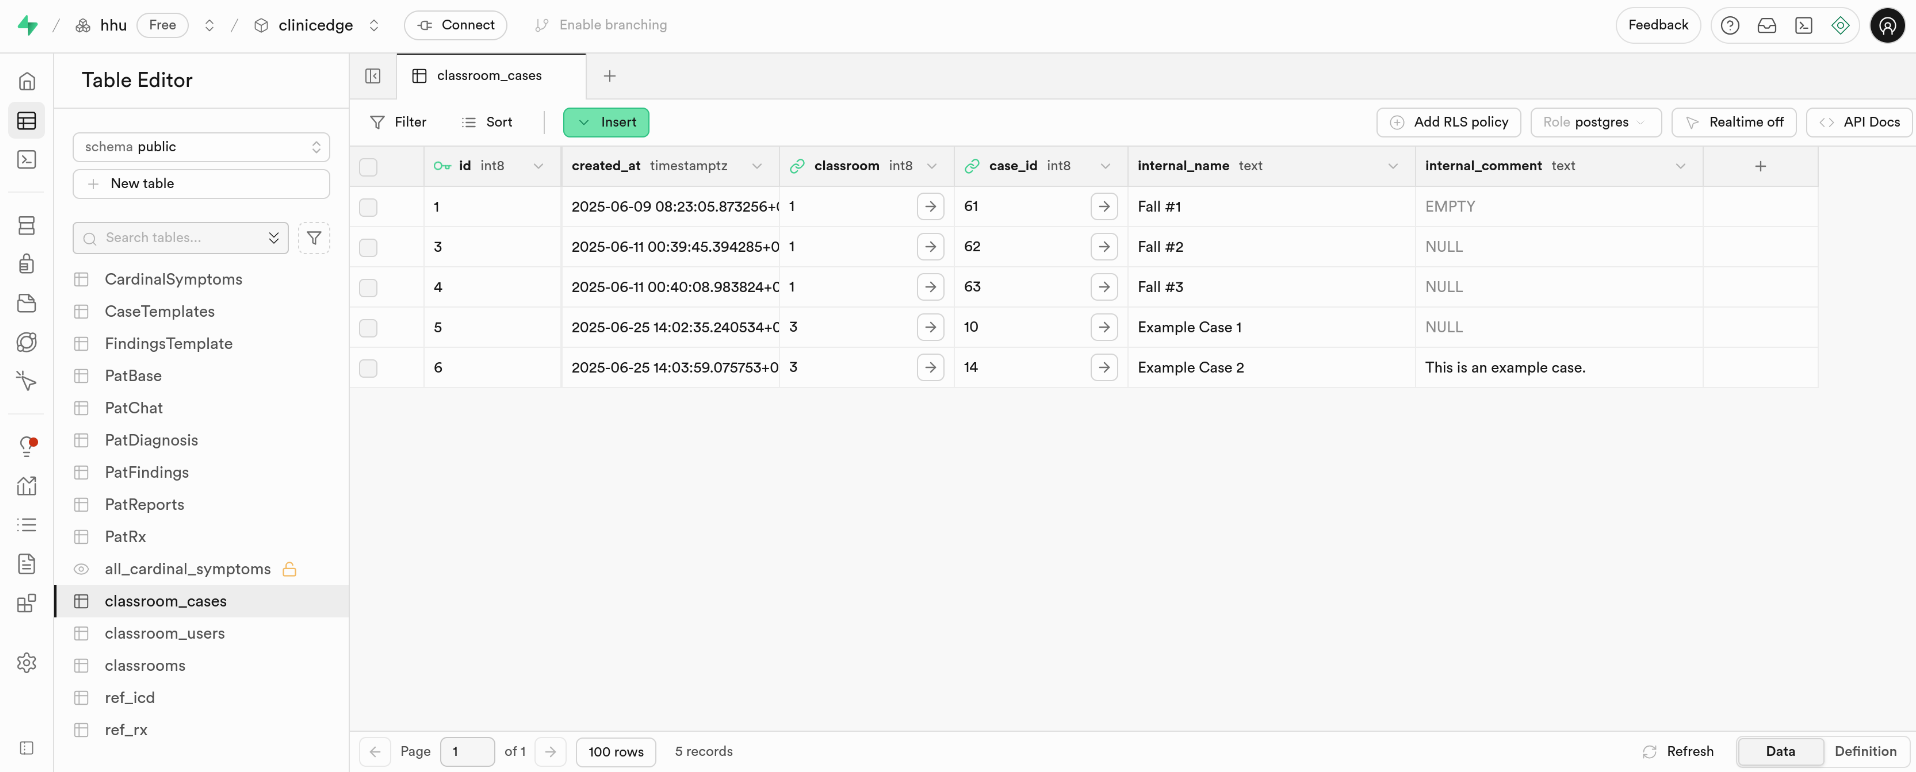Open the schema public dropdown
The width and height of the screenshot is (1916, 772).
(x=201, y=147)
